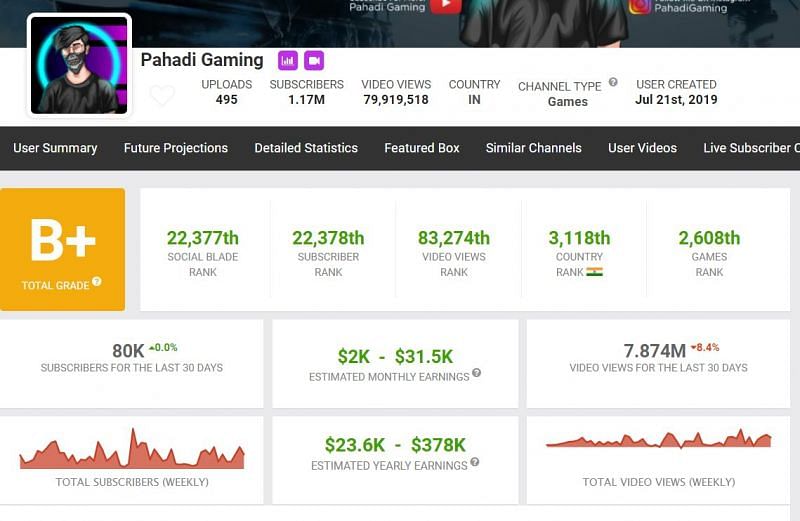Open the Estimated Yearly Earnings help icon
Screen dimensions: 800x521
474,462
